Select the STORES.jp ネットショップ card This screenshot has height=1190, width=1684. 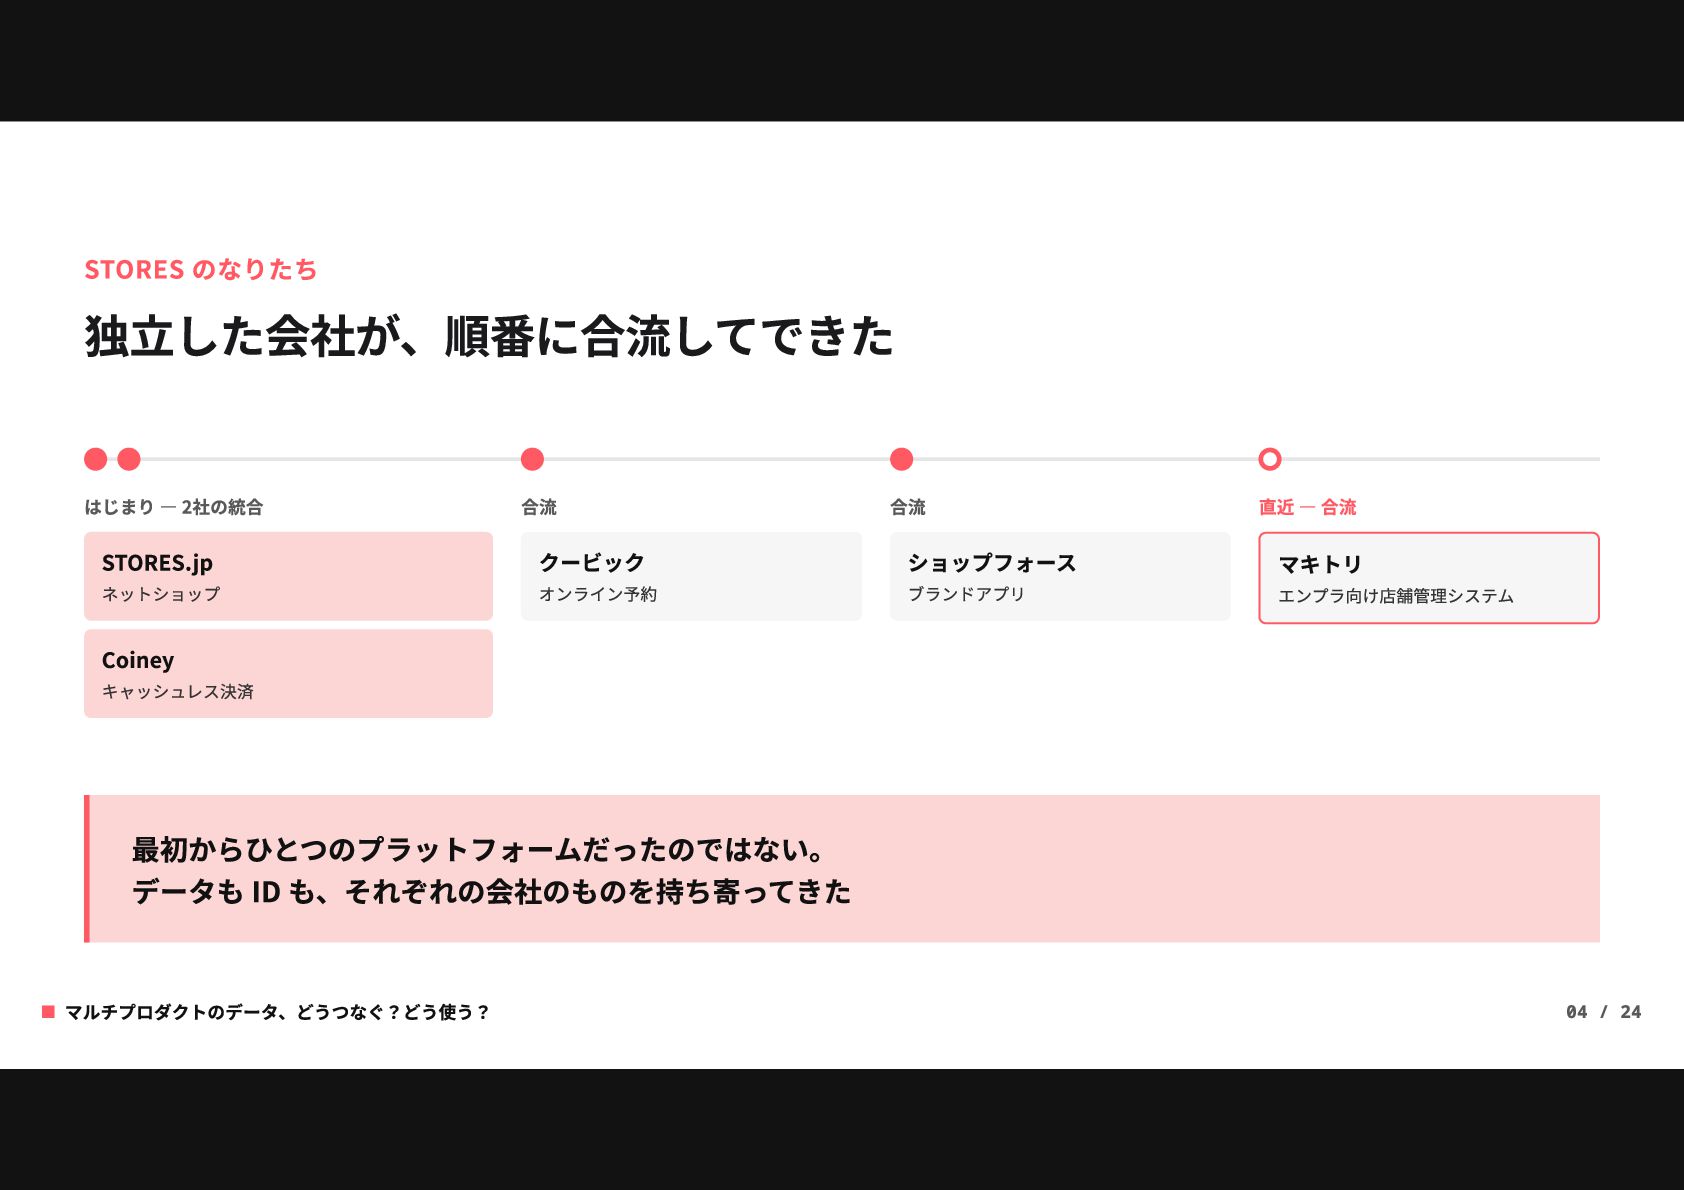click(x=288, y=576)
